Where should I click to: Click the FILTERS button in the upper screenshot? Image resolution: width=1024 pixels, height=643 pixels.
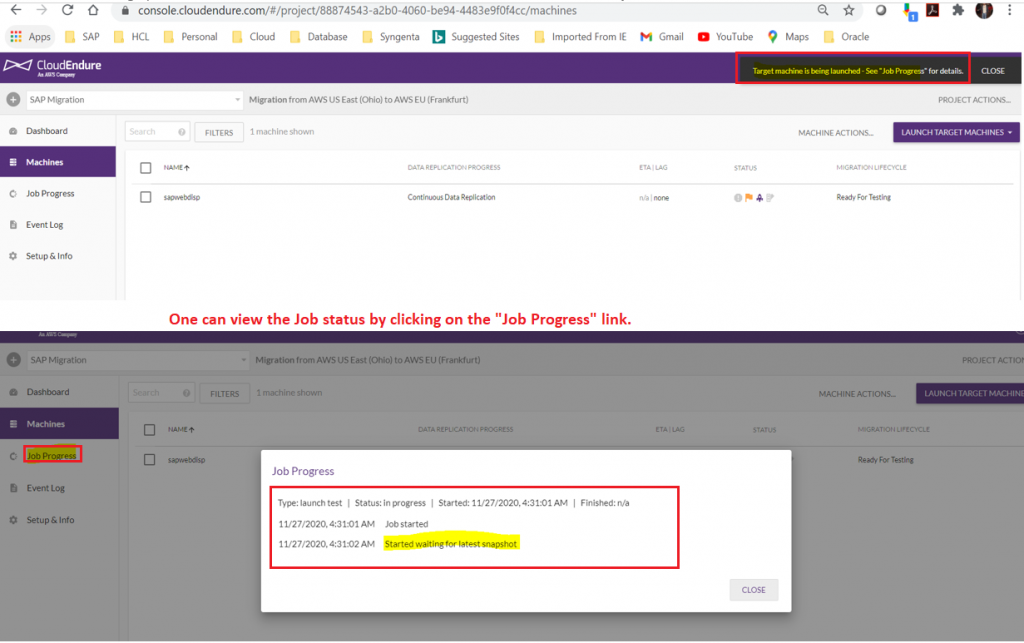(219, 133)
